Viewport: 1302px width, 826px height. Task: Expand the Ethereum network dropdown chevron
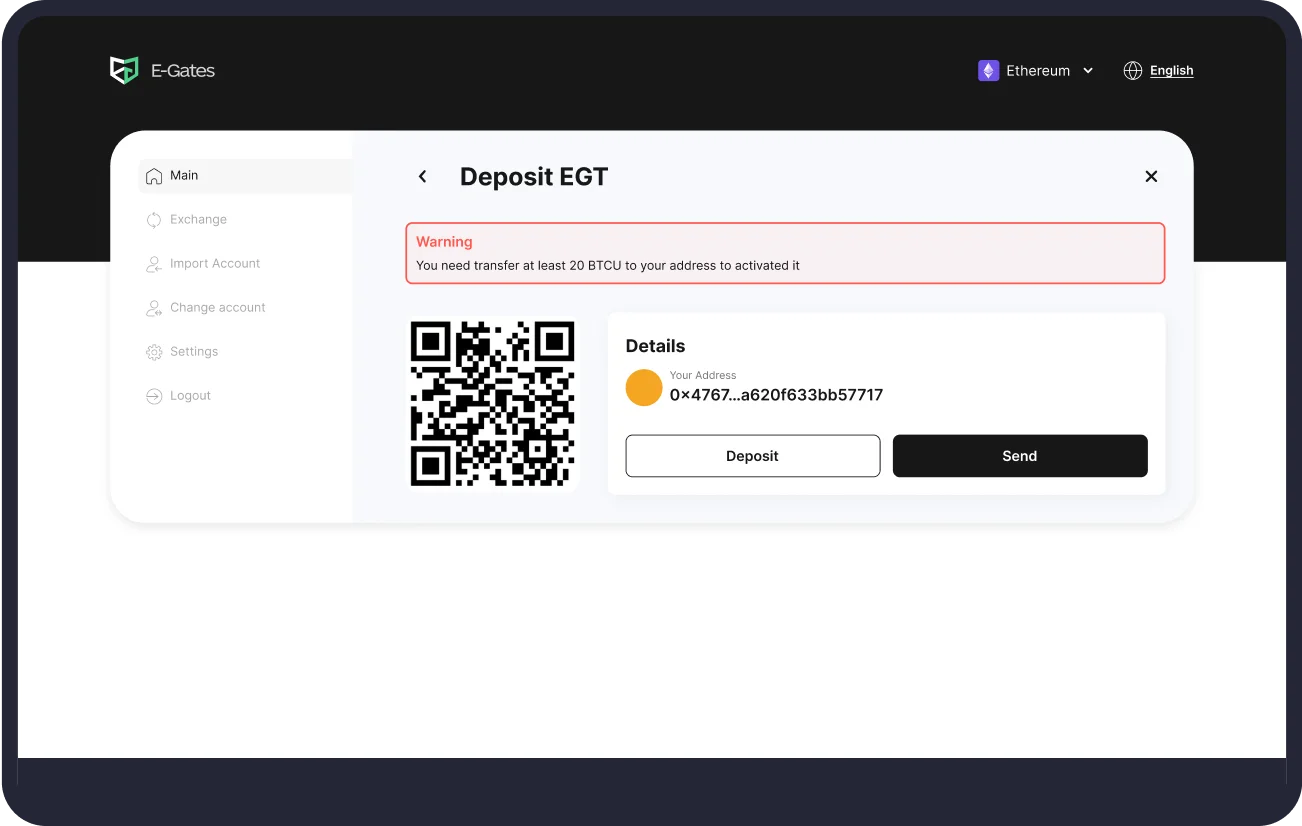tap(1088, 71)
